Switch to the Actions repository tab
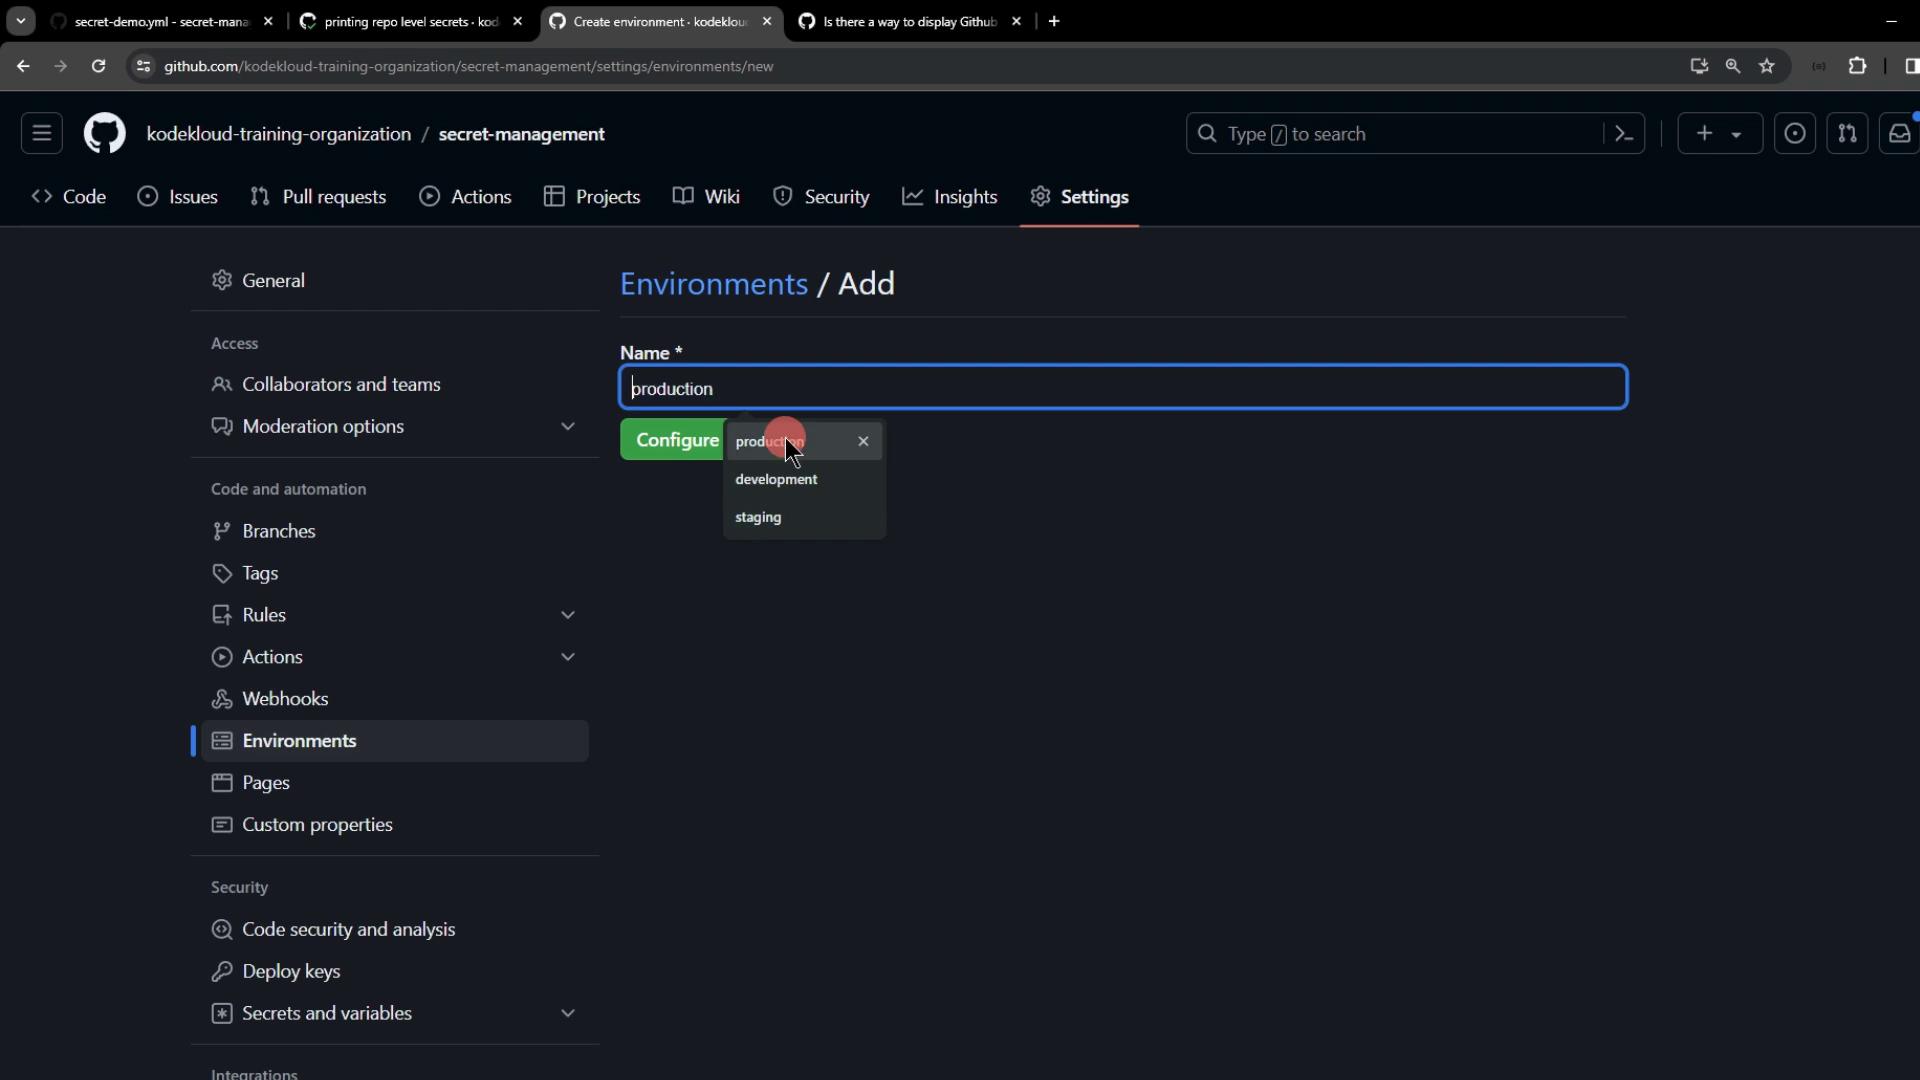The height and width of the screenshot is (1080, 1920). point(466,197)
